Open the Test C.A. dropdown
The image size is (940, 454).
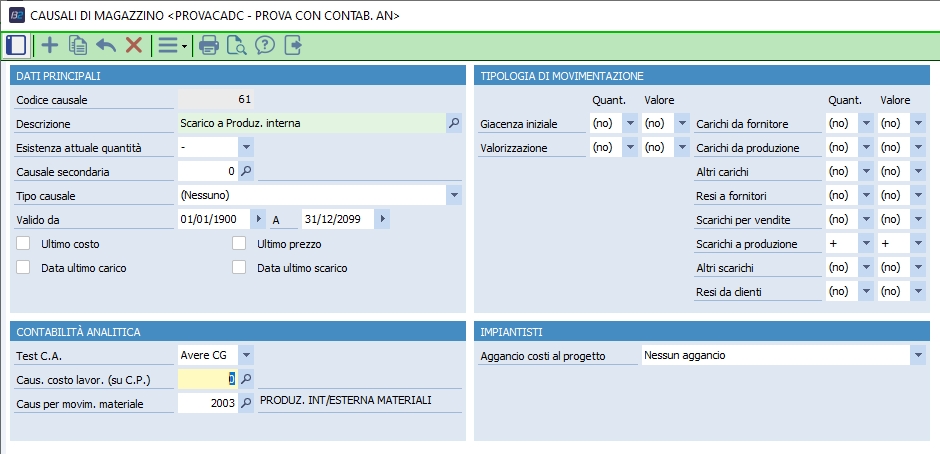point(247,354)
